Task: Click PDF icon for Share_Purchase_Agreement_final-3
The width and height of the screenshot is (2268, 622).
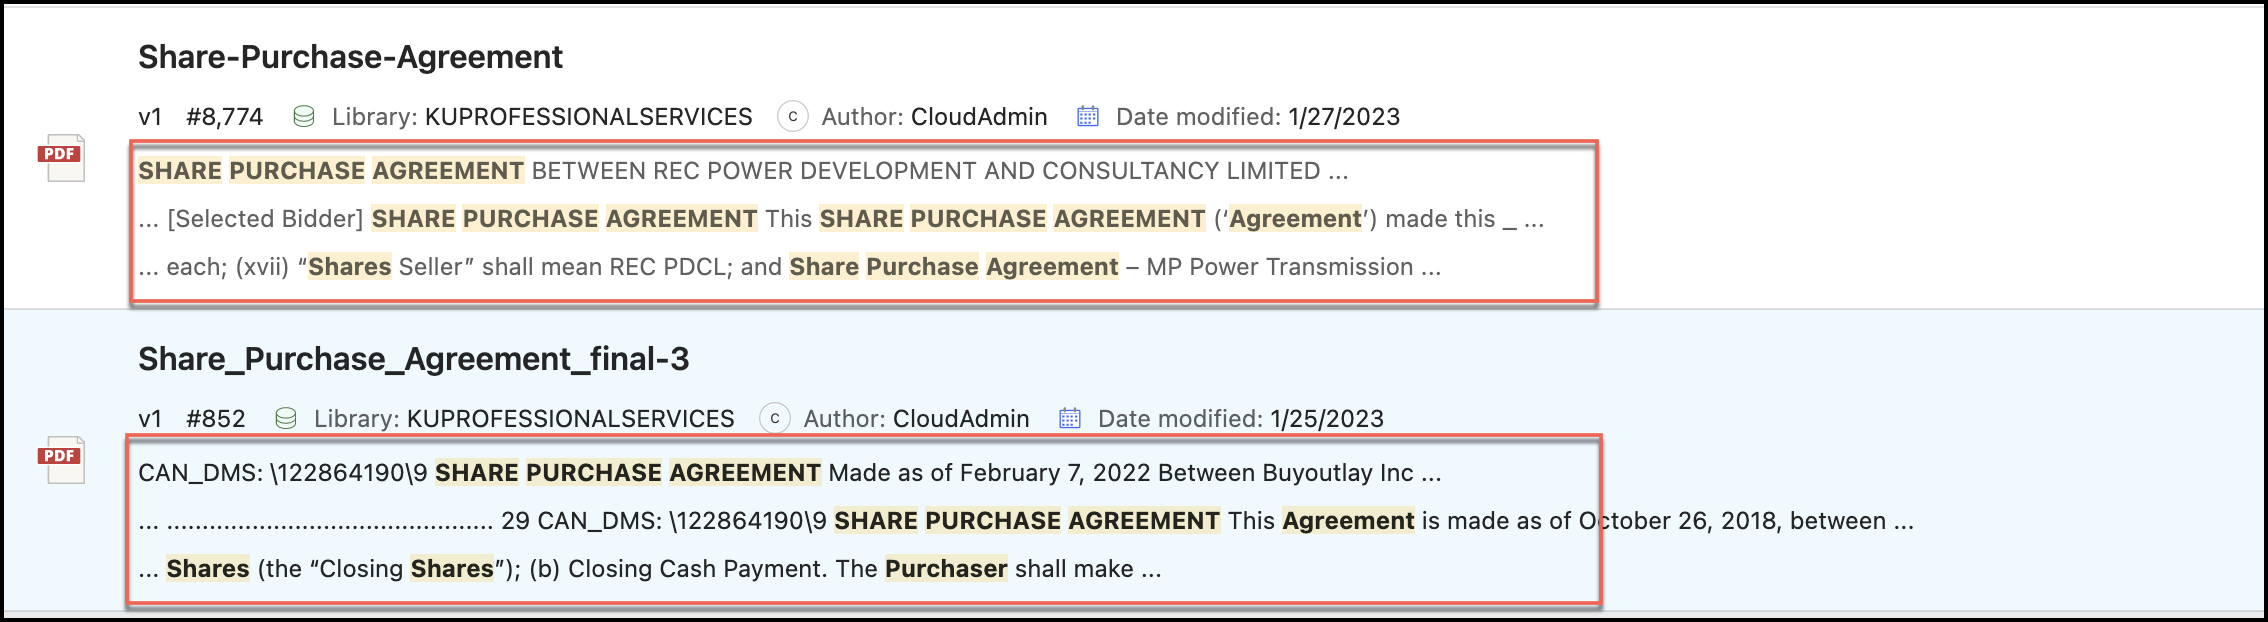Action: (x=62, y=460)
